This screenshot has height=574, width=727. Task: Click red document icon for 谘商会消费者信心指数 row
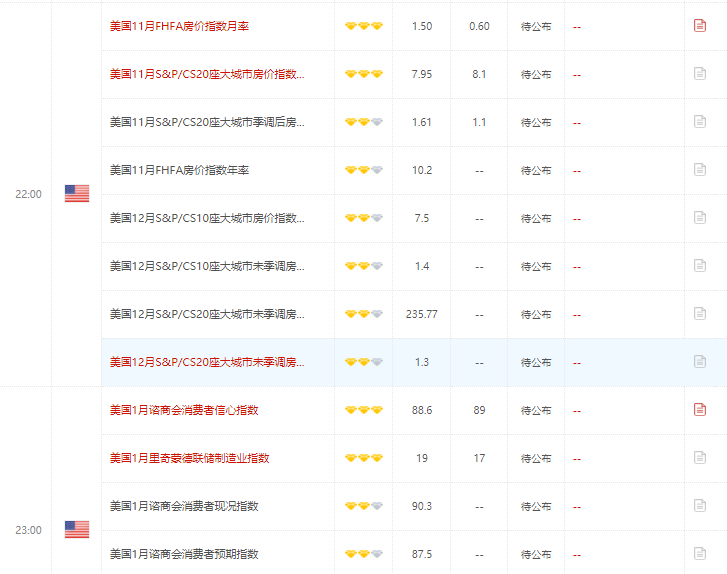pos(700,410)
